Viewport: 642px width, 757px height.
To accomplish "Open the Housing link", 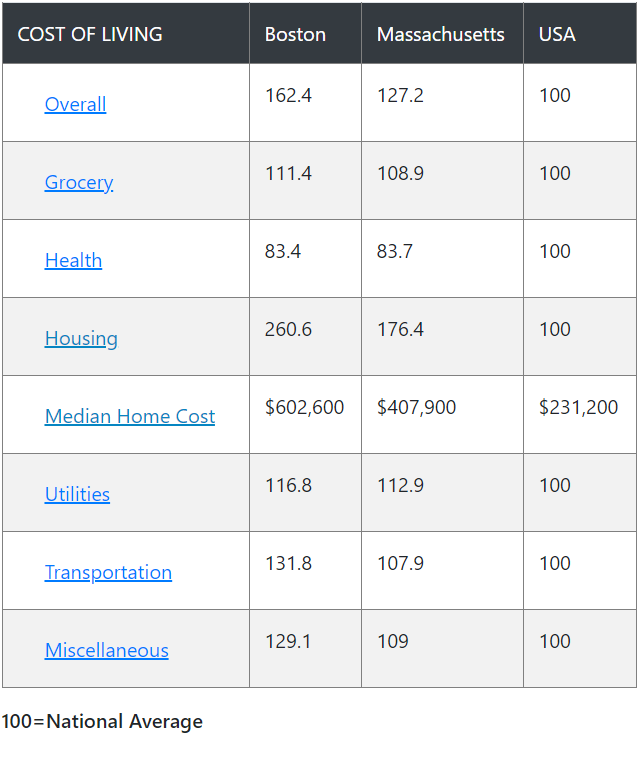I will coord(81,338).
